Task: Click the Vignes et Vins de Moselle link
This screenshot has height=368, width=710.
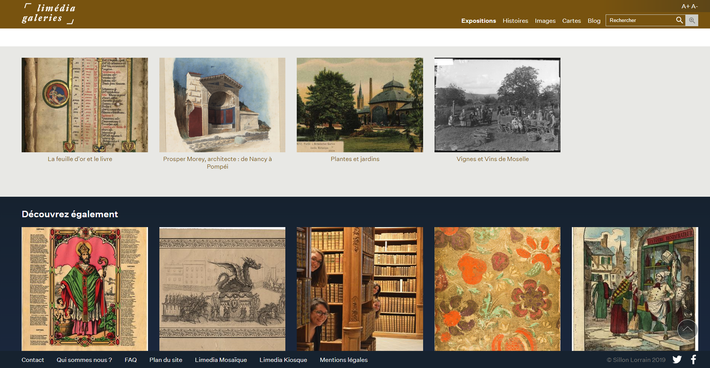Action: (493, 159)
